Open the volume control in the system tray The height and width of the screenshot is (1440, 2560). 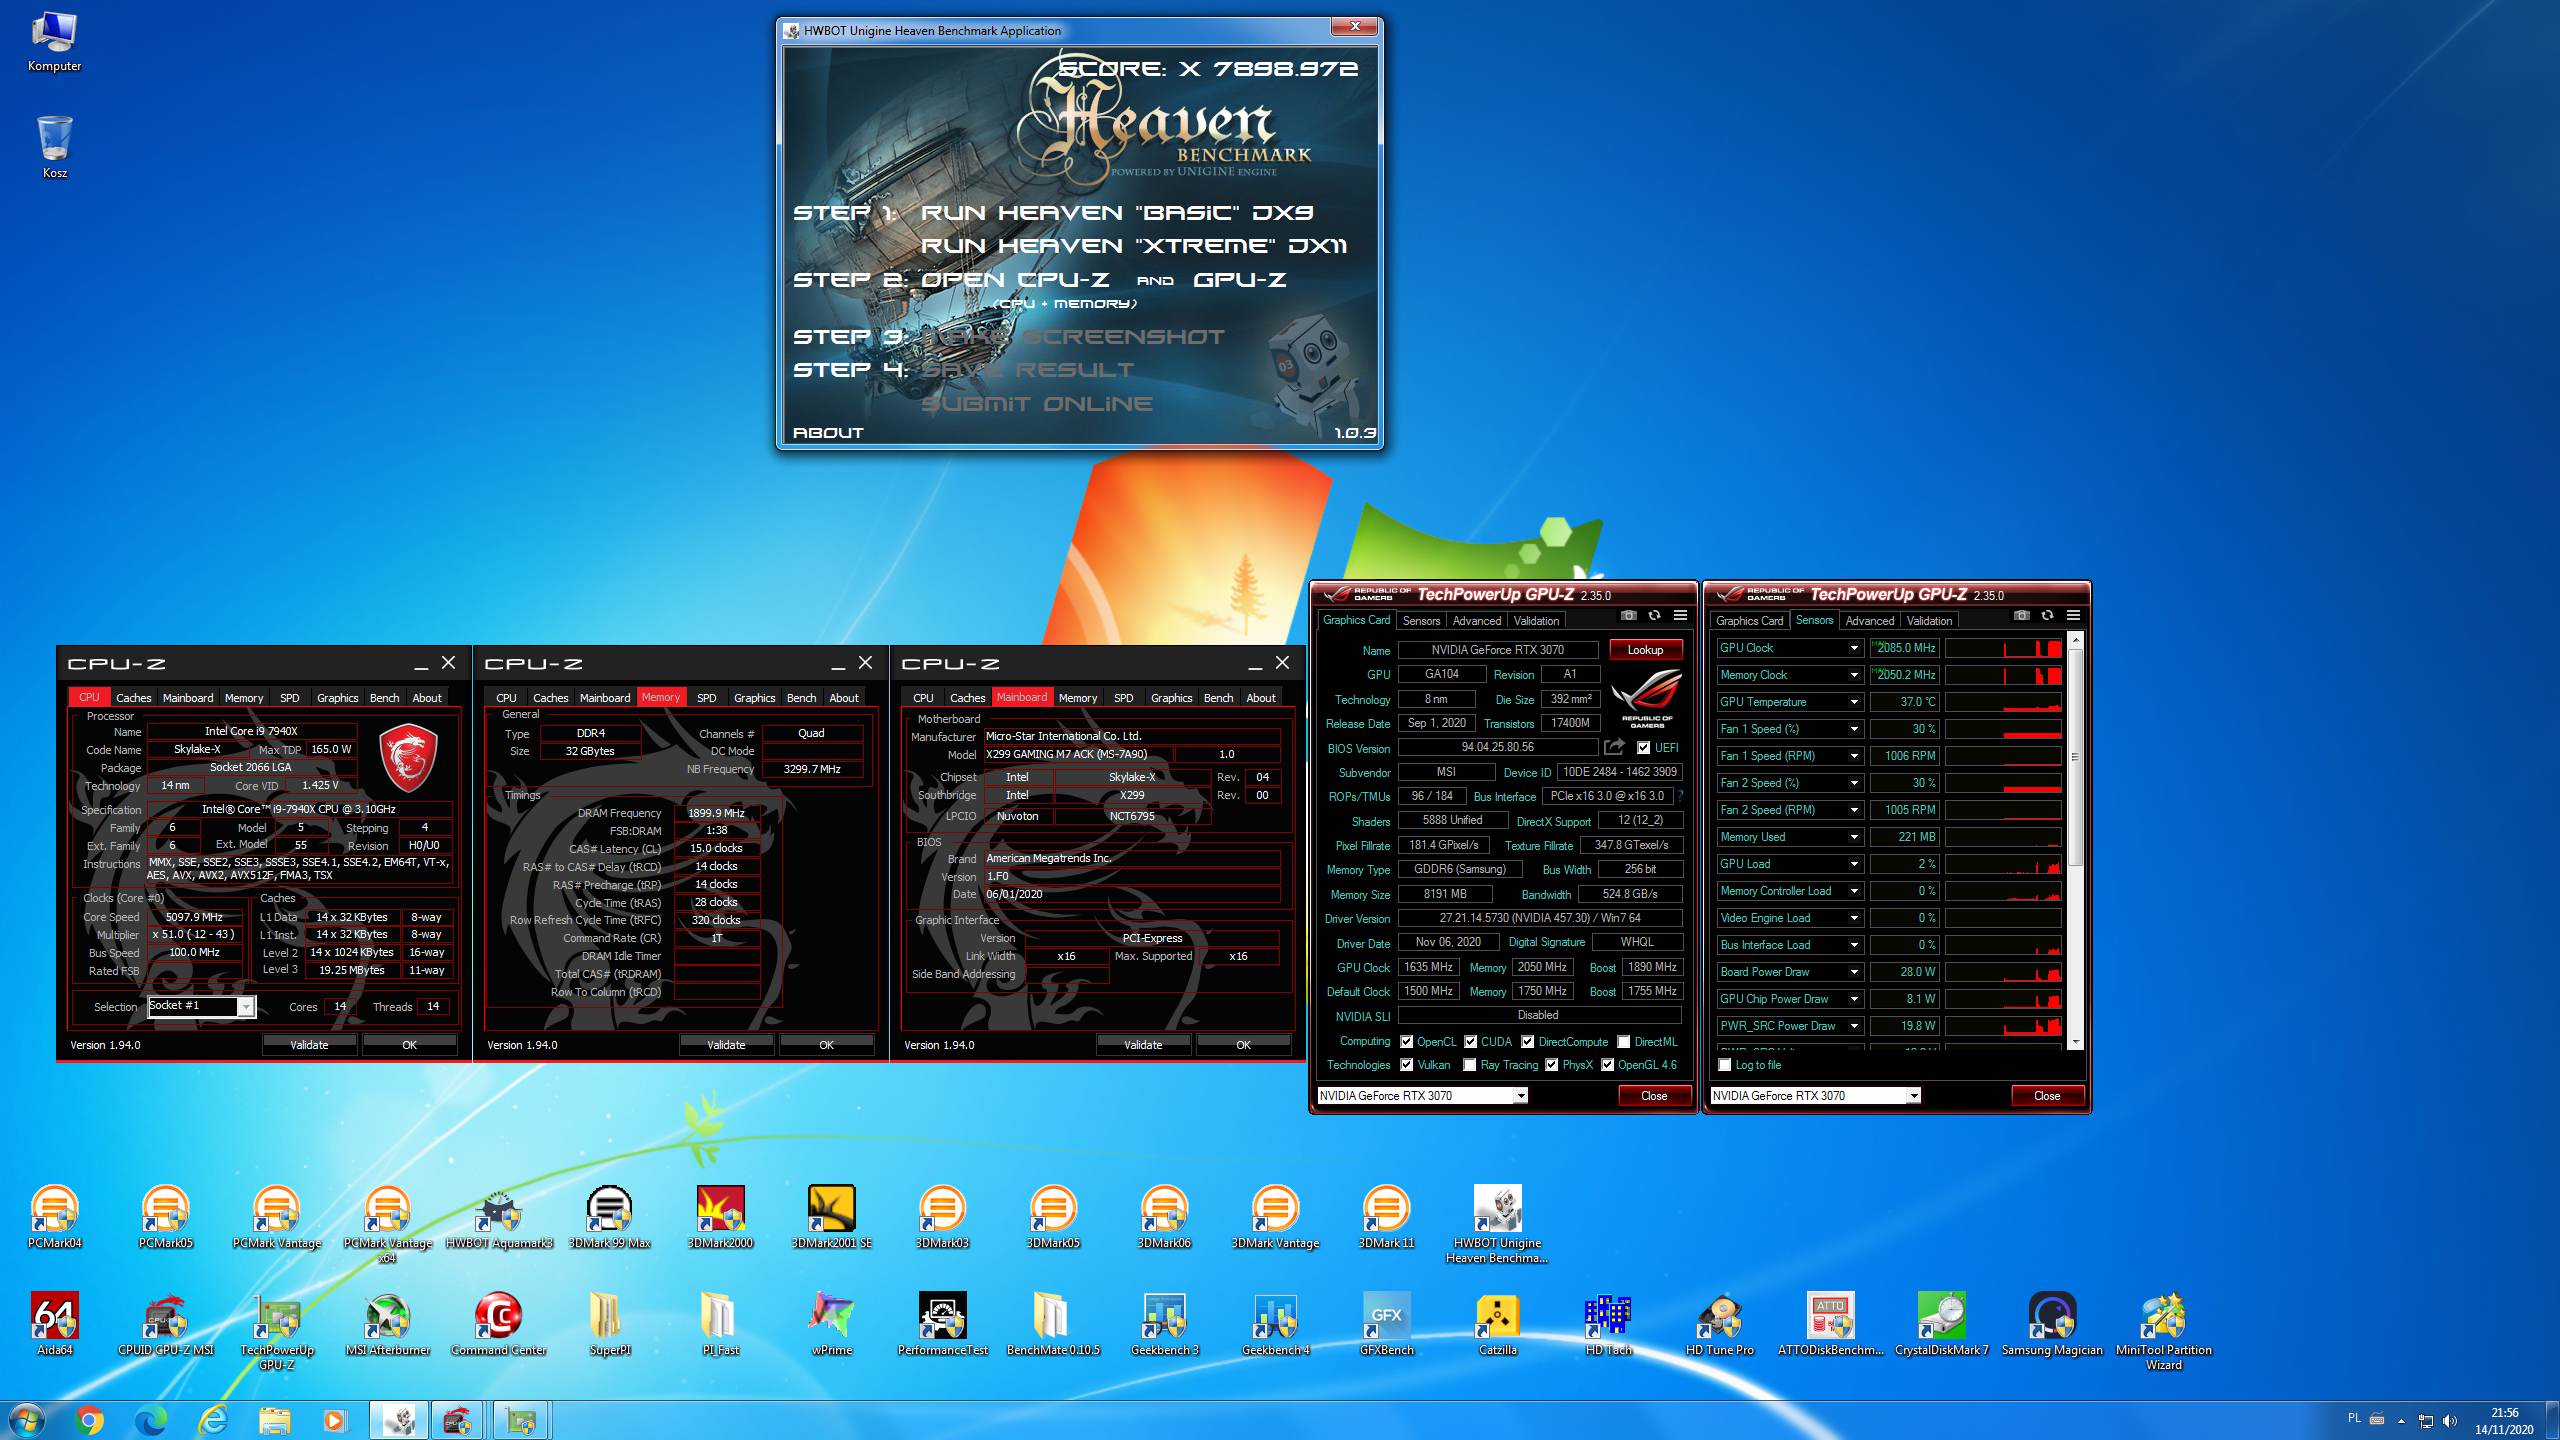click(x=2449, y=1421)
